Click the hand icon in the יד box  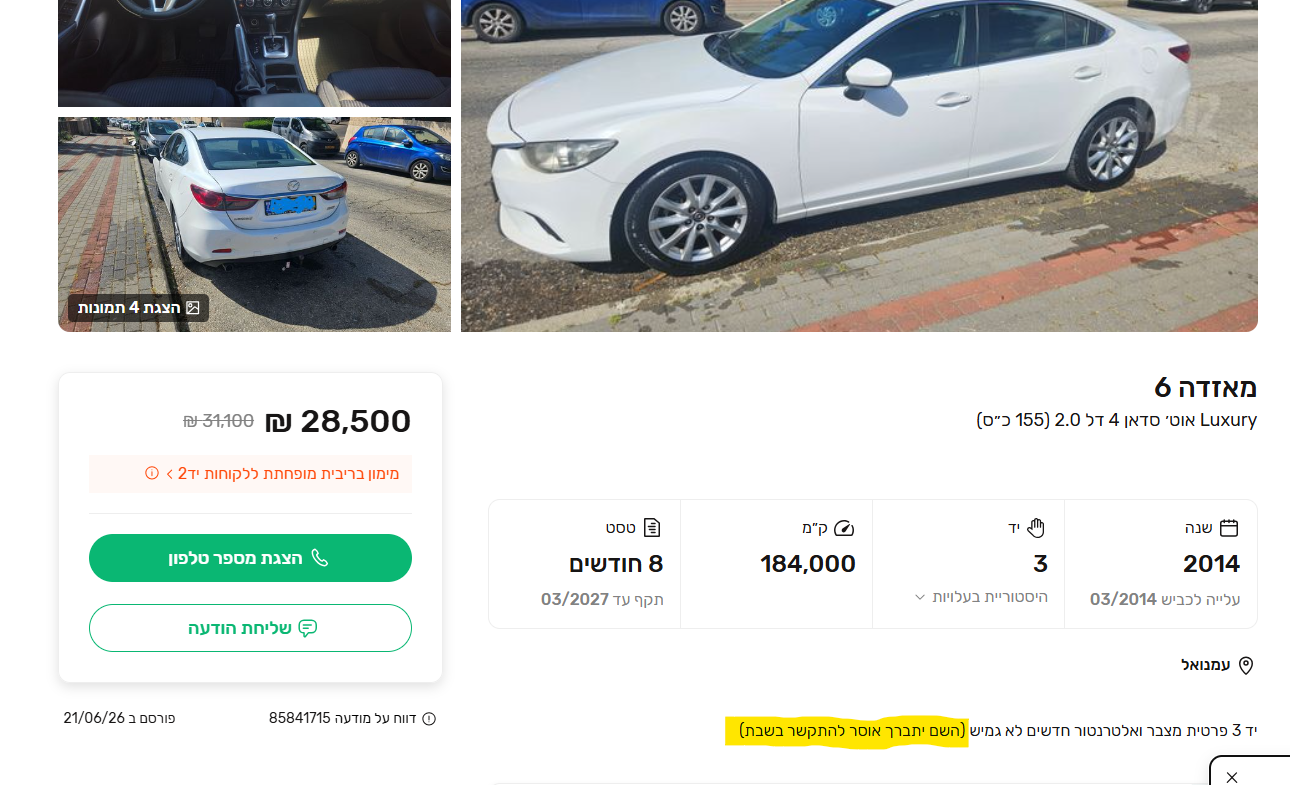tap(1036, 528)
